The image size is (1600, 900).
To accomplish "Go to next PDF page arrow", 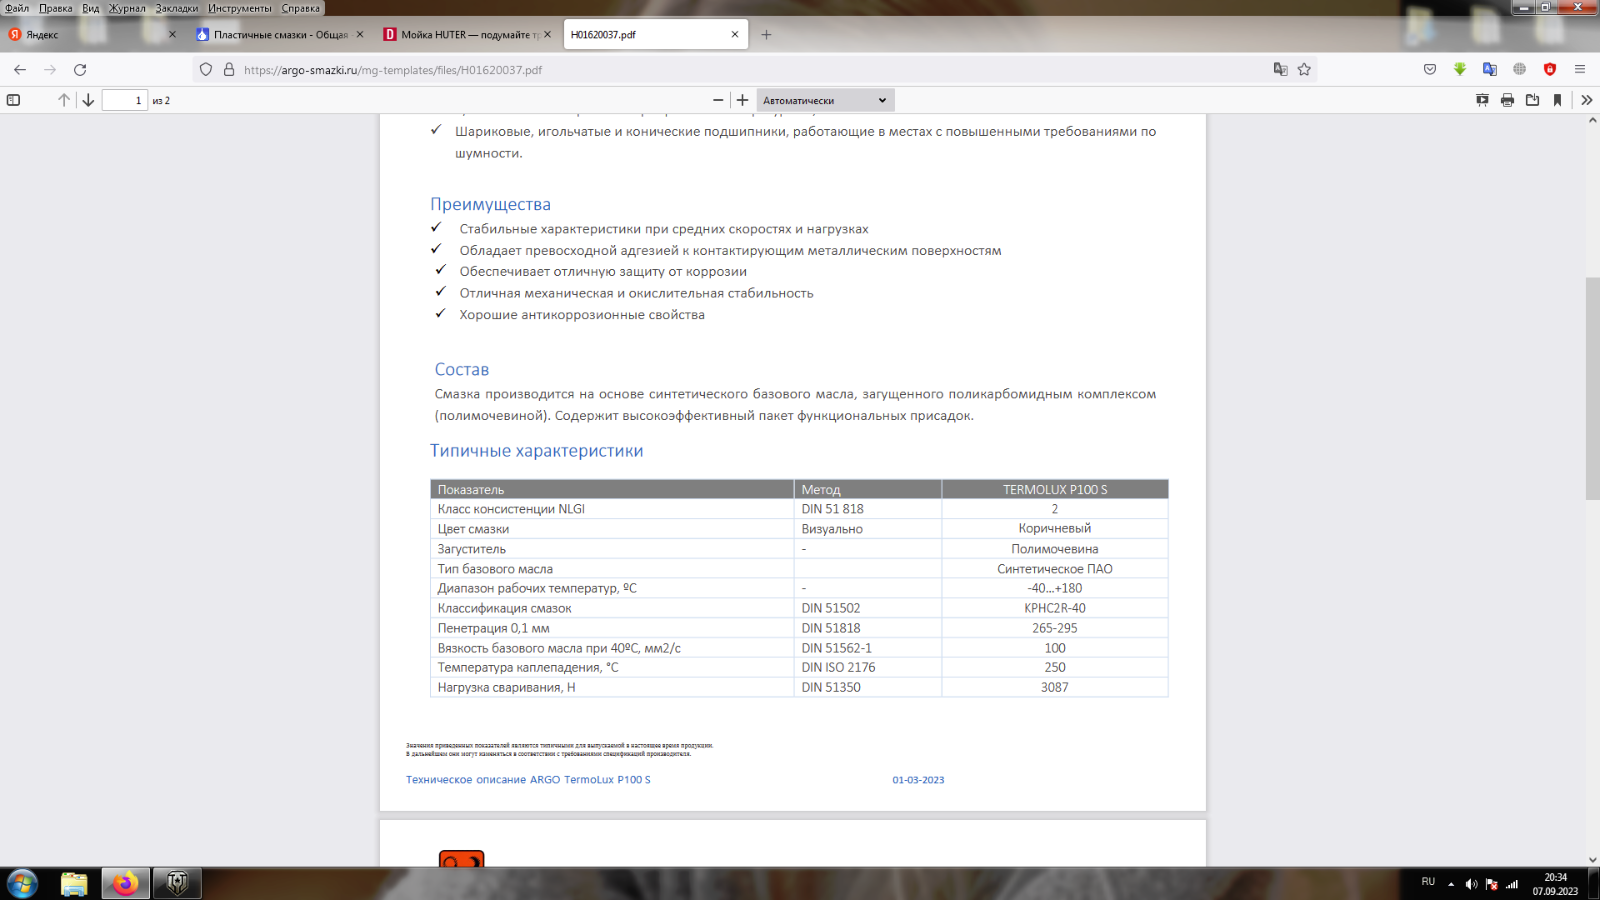I will point(88,100).
